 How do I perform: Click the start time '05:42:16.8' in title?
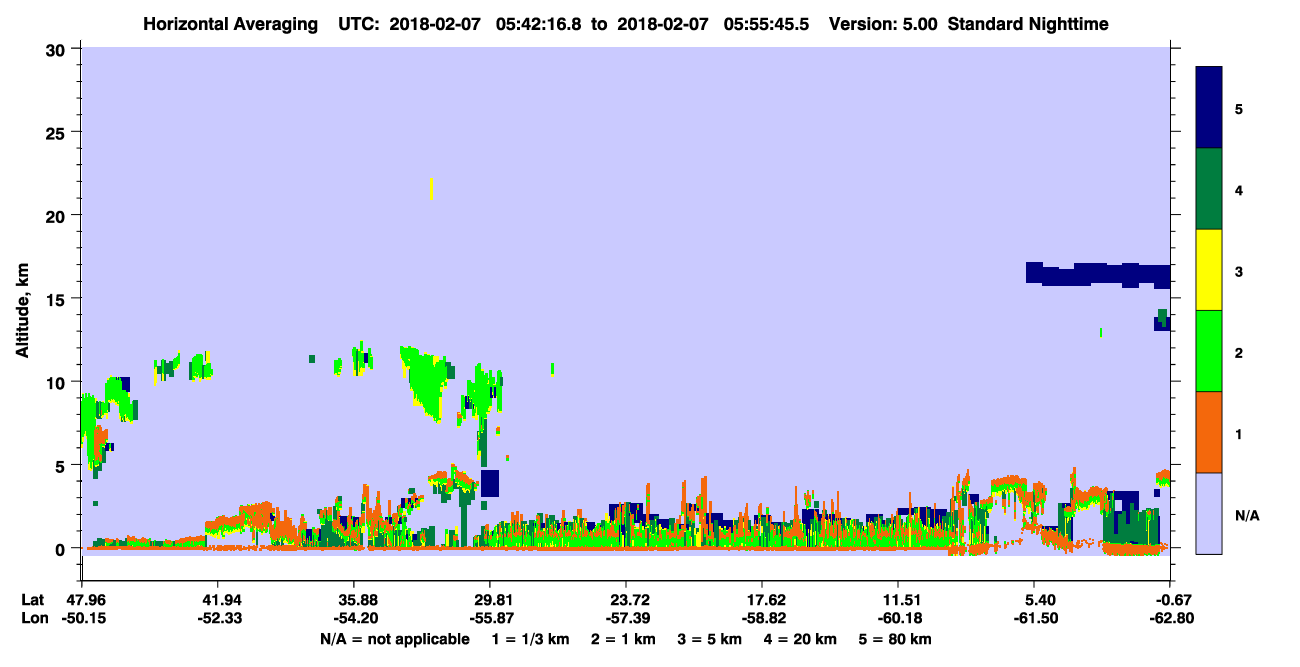click(538, 23)
